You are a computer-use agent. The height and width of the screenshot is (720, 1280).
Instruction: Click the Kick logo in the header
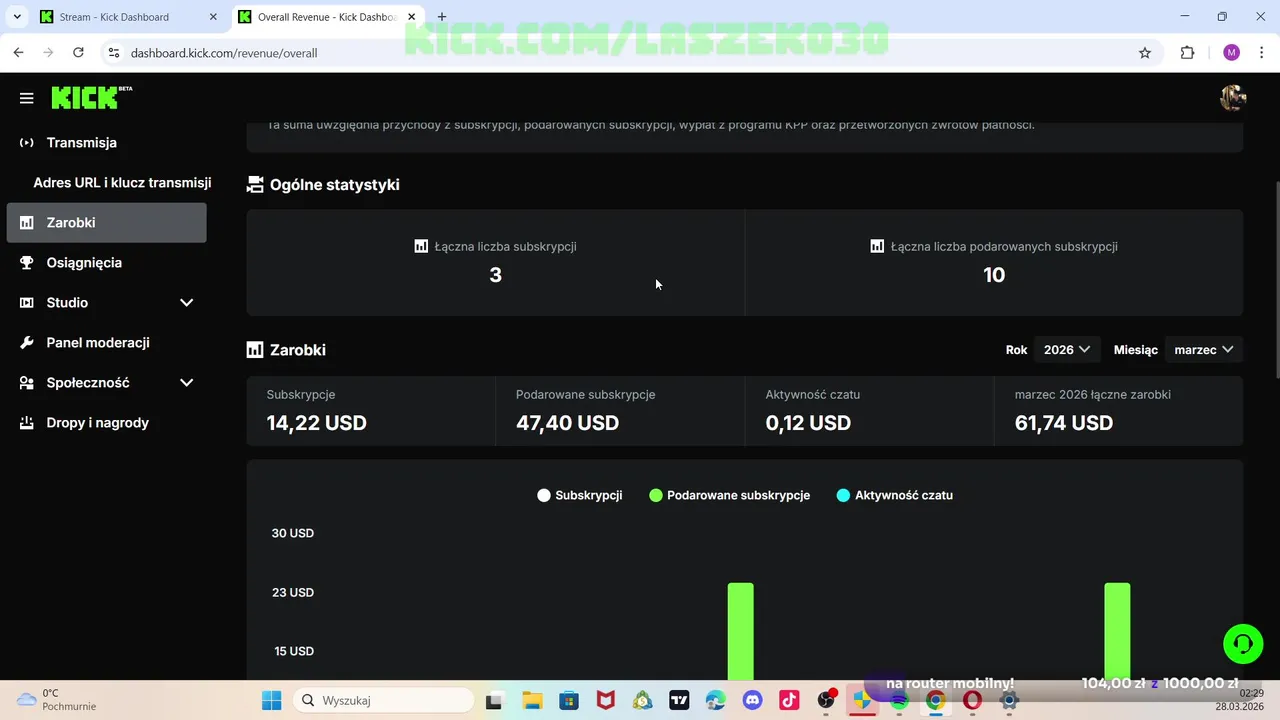pyautogui.click(x=91, y=97)
